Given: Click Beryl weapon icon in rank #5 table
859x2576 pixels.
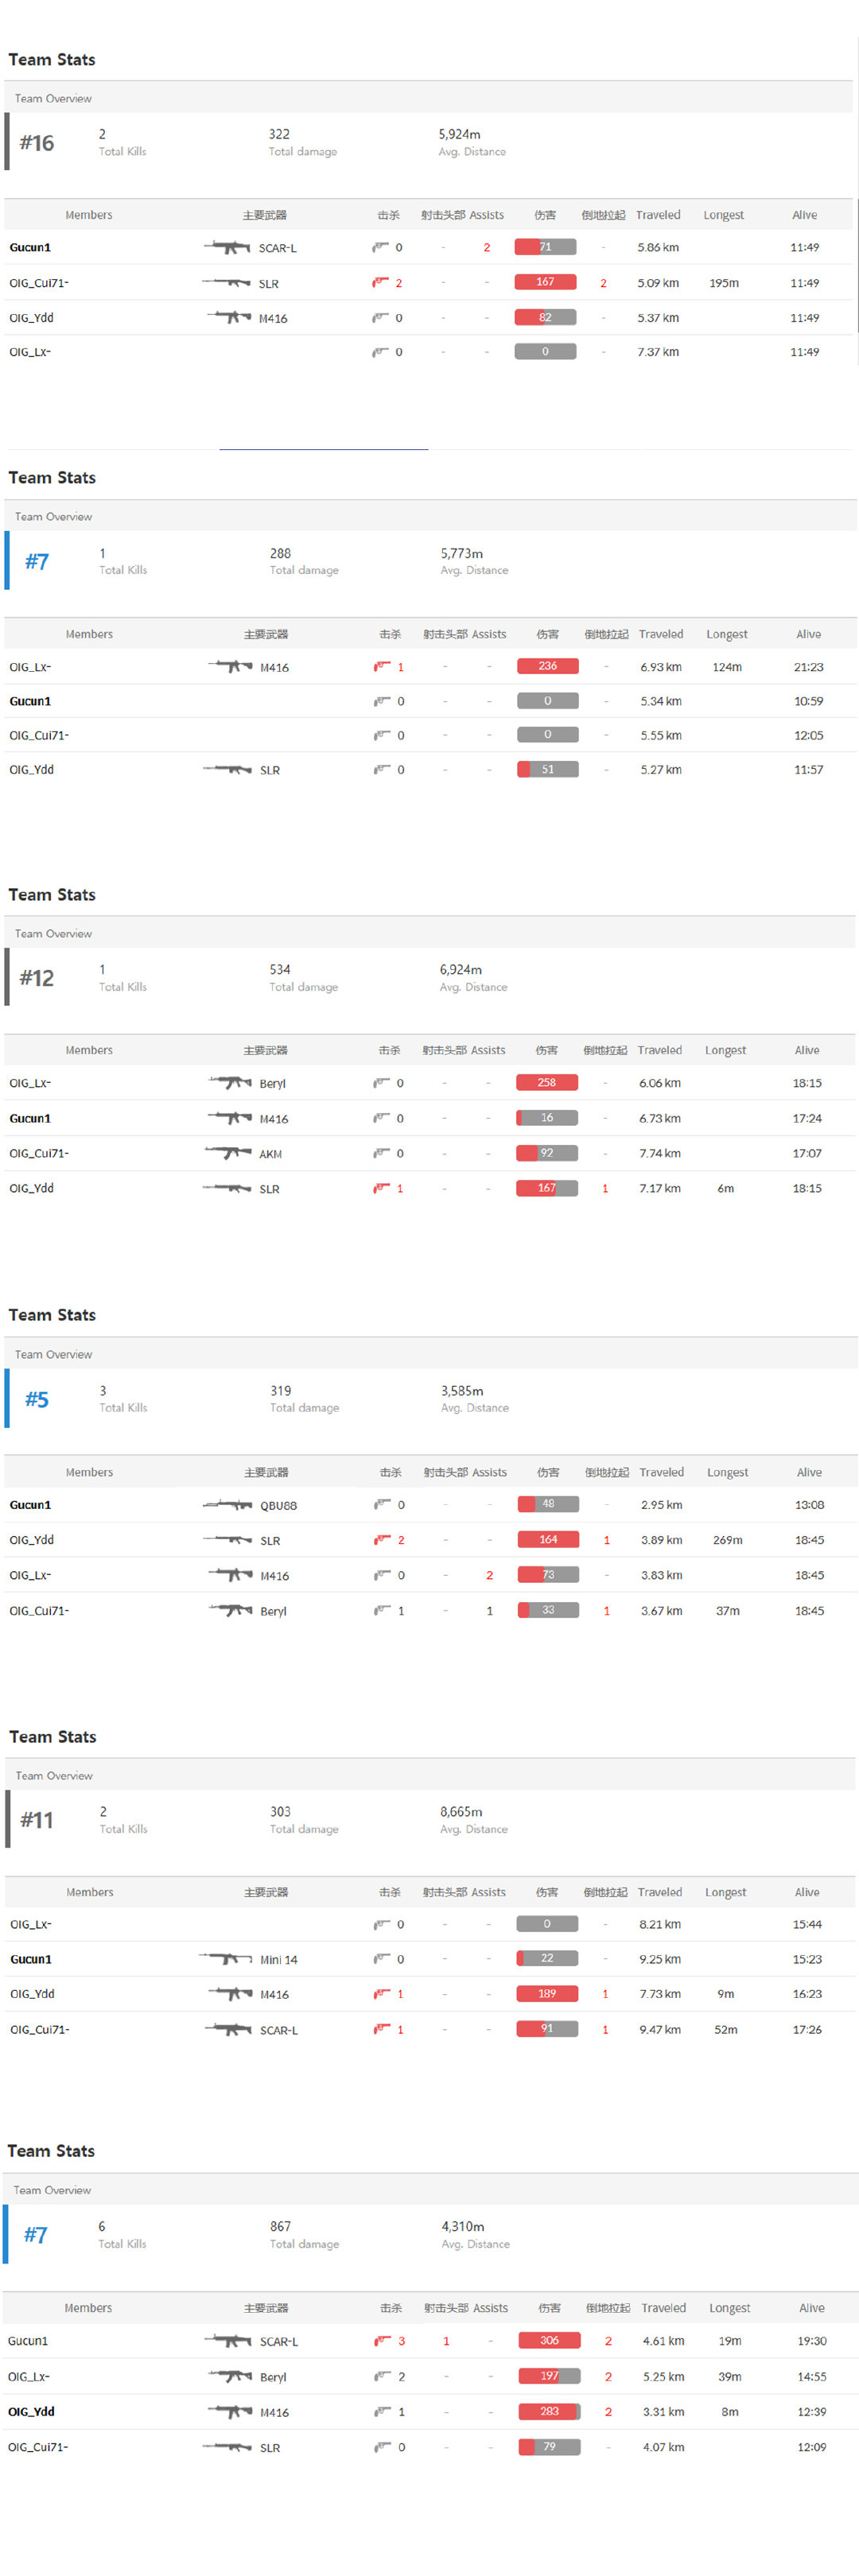Looking at the screenshot, I should point(229,1610).
